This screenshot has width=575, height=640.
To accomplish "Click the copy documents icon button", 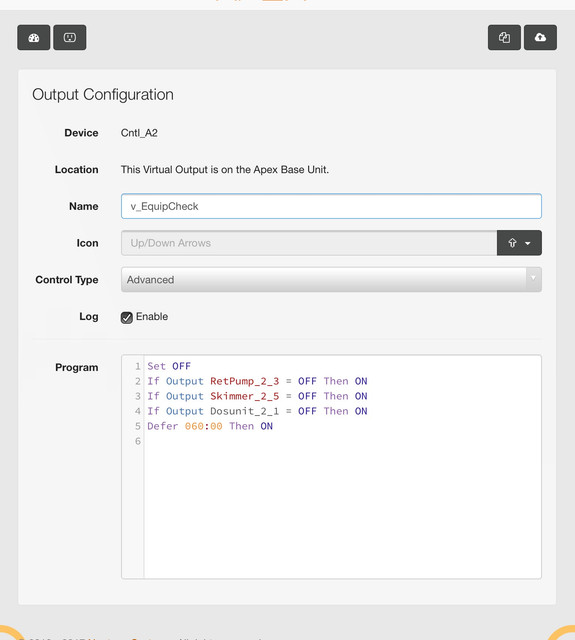I will [x=504, y=38].
